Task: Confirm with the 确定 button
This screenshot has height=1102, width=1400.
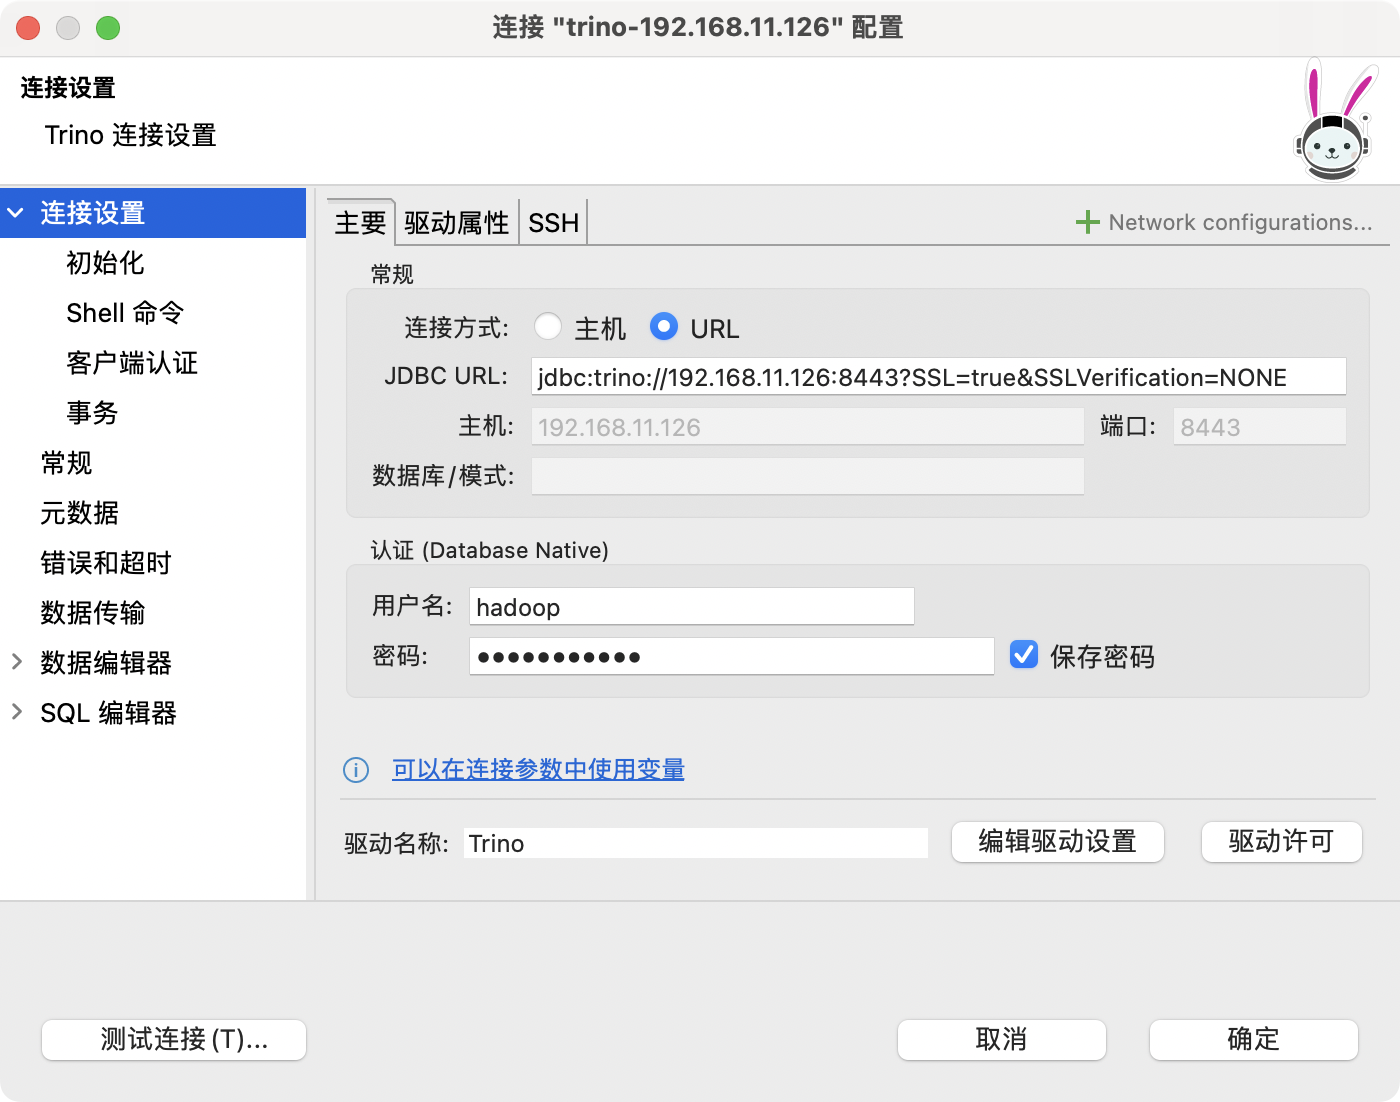Action: [1254, 1040]
